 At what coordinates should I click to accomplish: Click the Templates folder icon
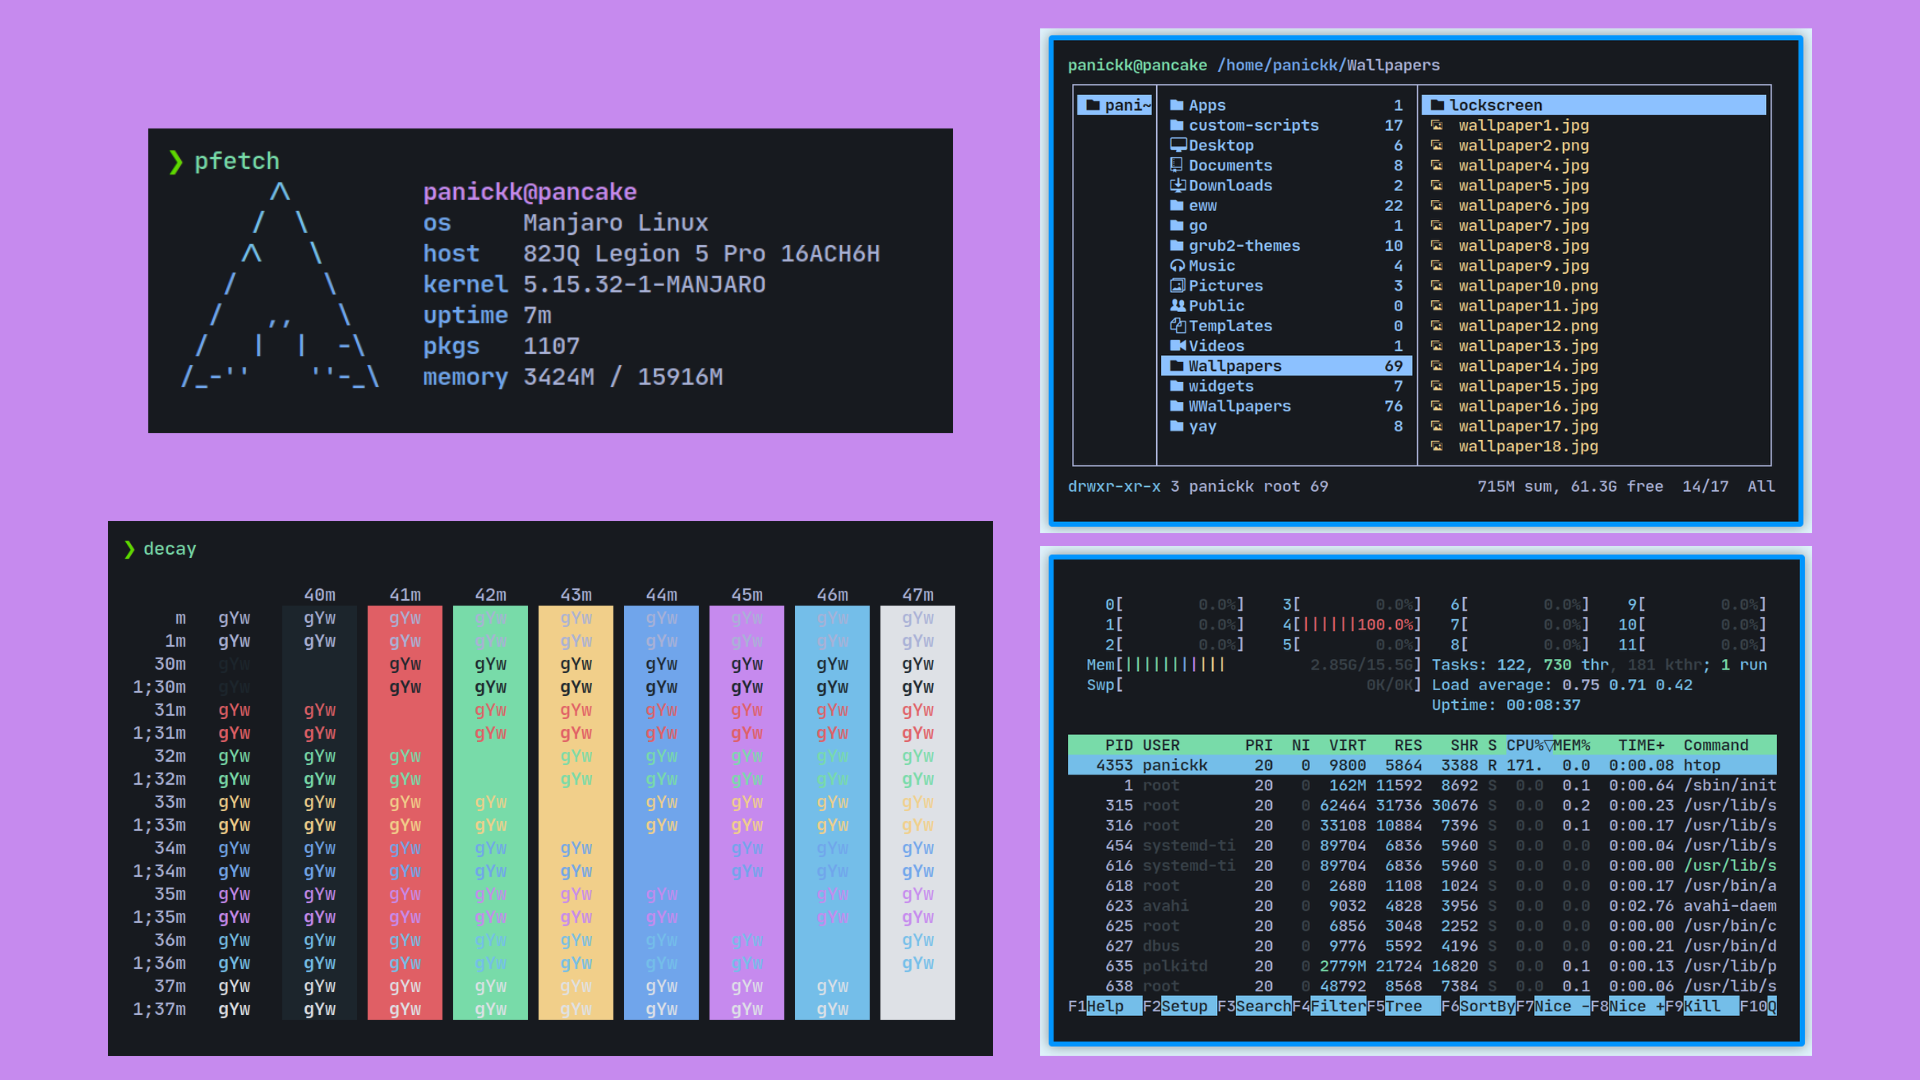1178,326
